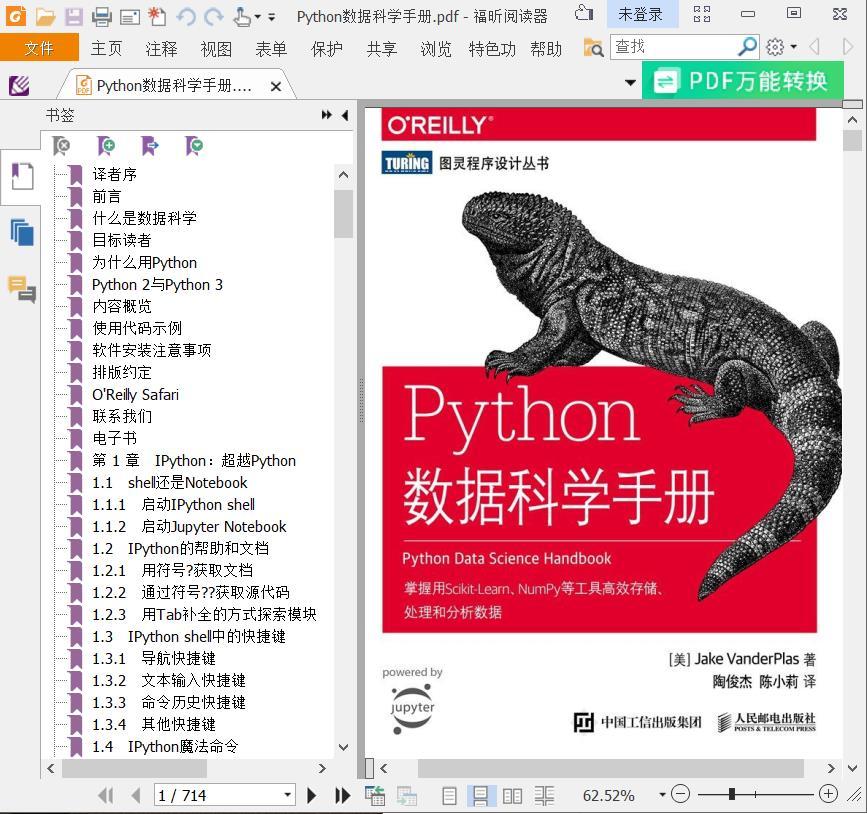The image size is (867, 814).
Task: Click the Redo arrow icon
Action: [x=213, y=17]
